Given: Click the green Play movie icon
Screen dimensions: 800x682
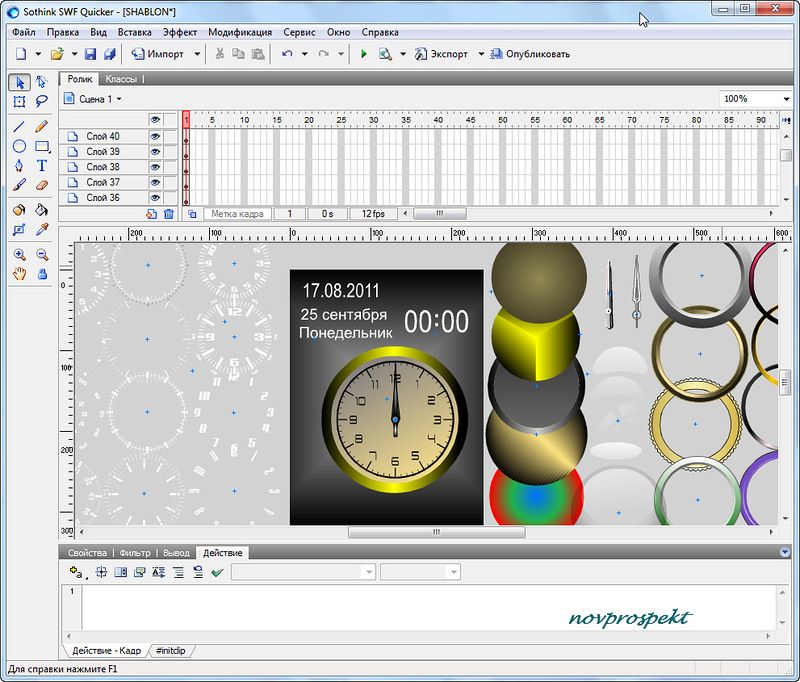Looking at the screenshot, I should point(364,54).
